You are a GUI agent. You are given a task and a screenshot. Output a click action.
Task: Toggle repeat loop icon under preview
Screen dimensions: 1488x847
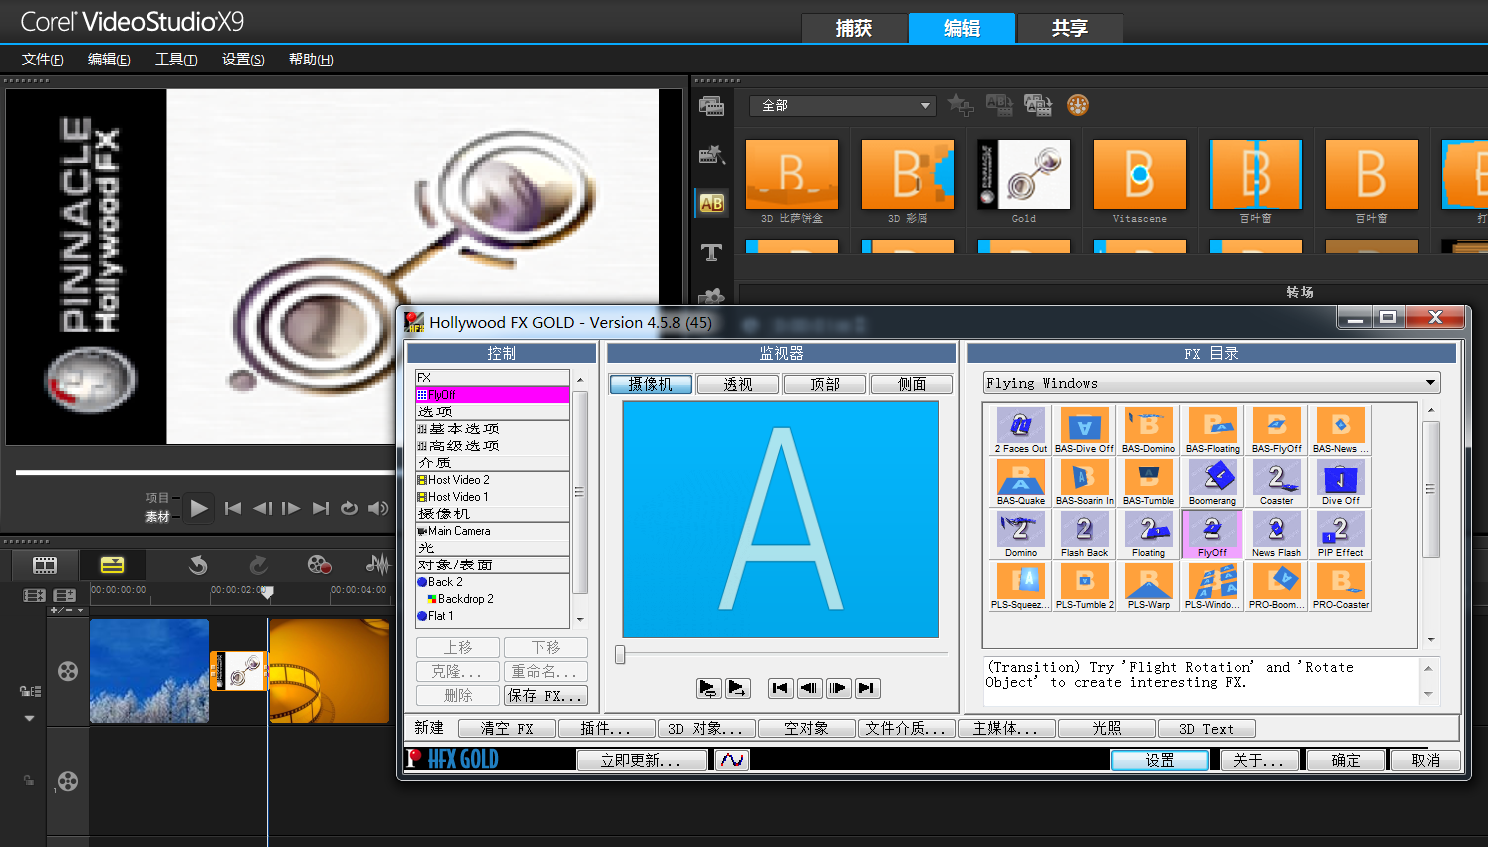coord(349,508)
